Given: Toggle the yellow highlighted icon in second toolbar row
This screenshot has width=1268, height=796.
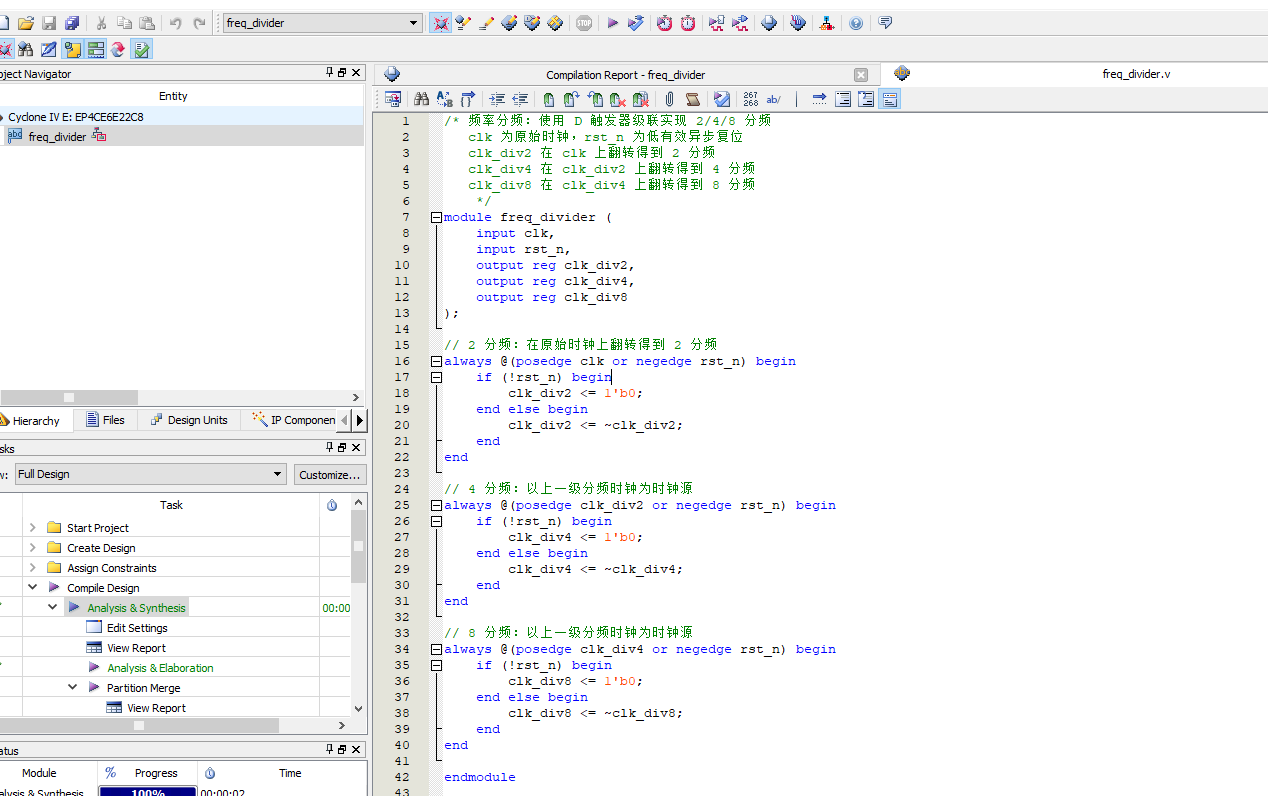Looking at the screenshot, I should [x=72, y=49].
